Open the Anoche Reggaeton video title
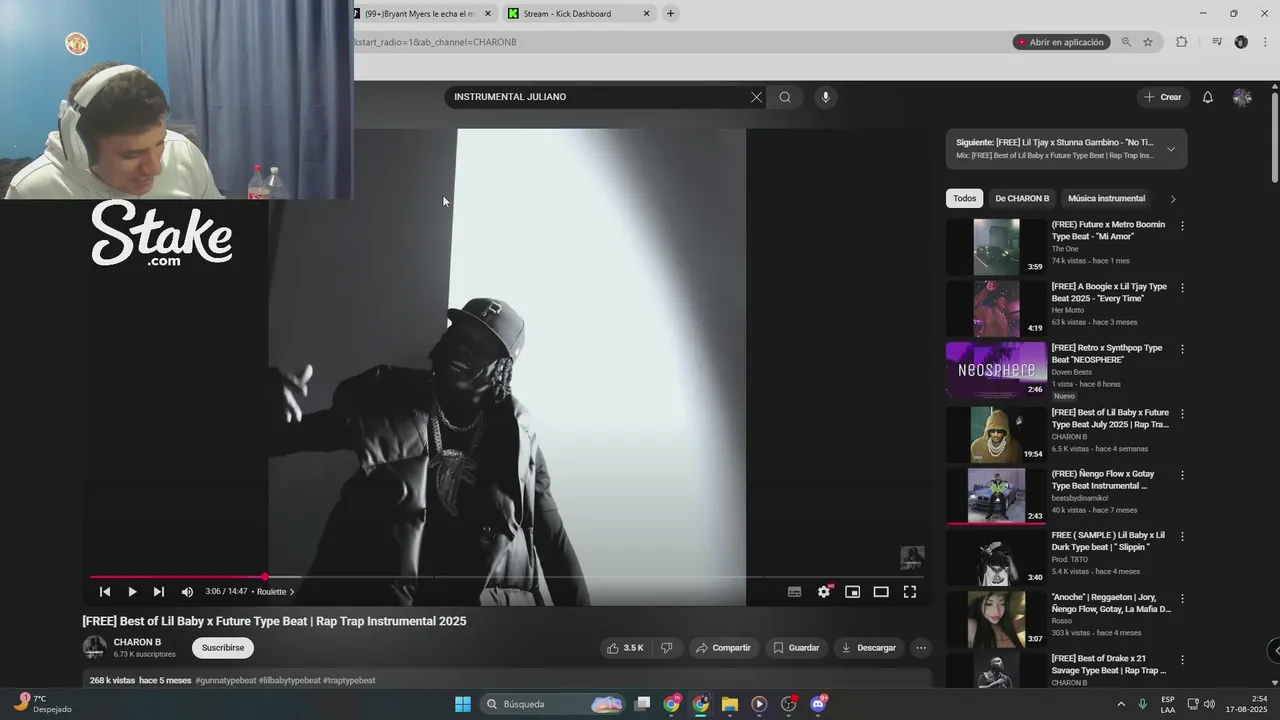 1111,603
